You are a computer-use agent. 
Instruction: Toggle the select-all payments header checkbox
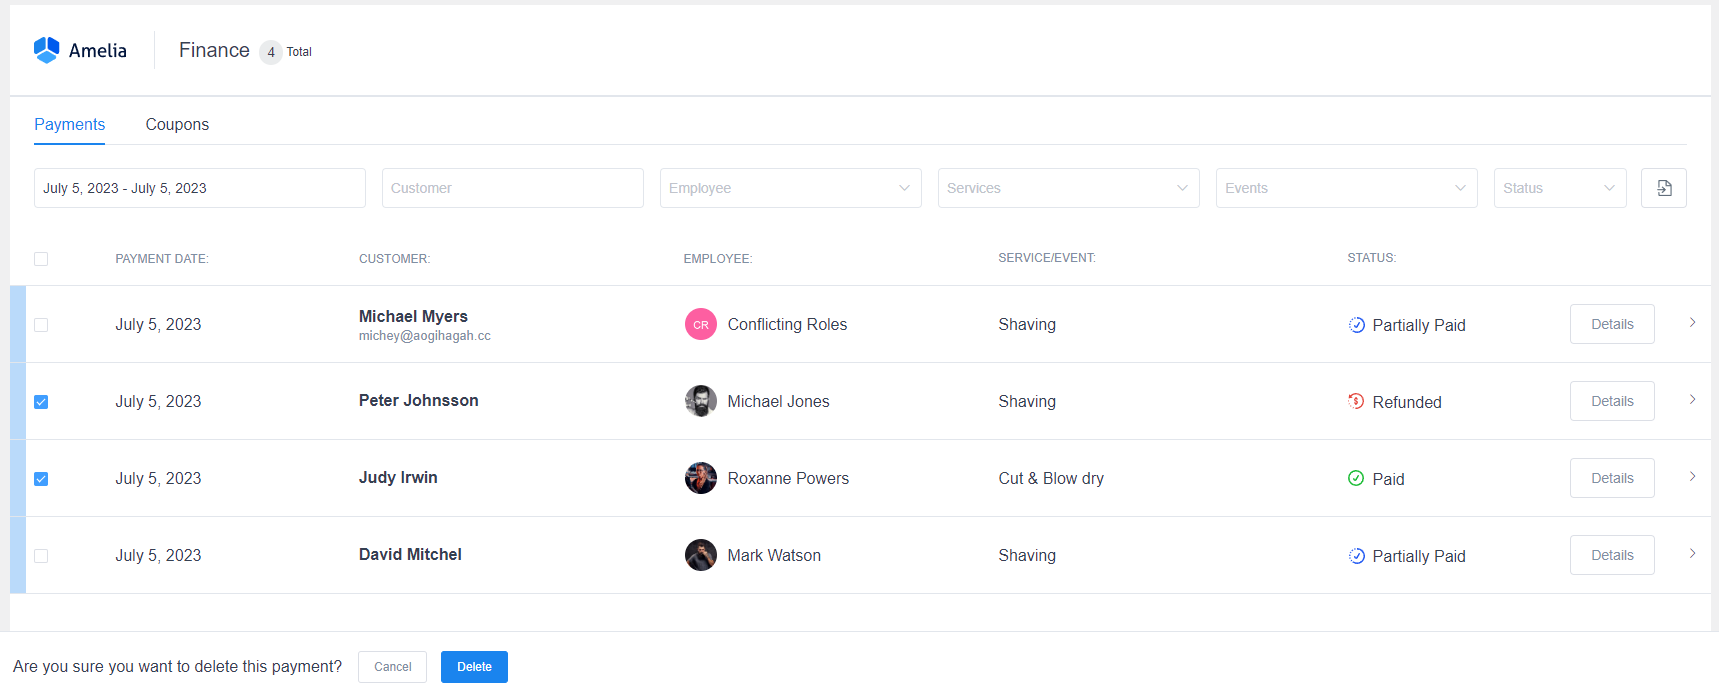click(x=41, y=259)
